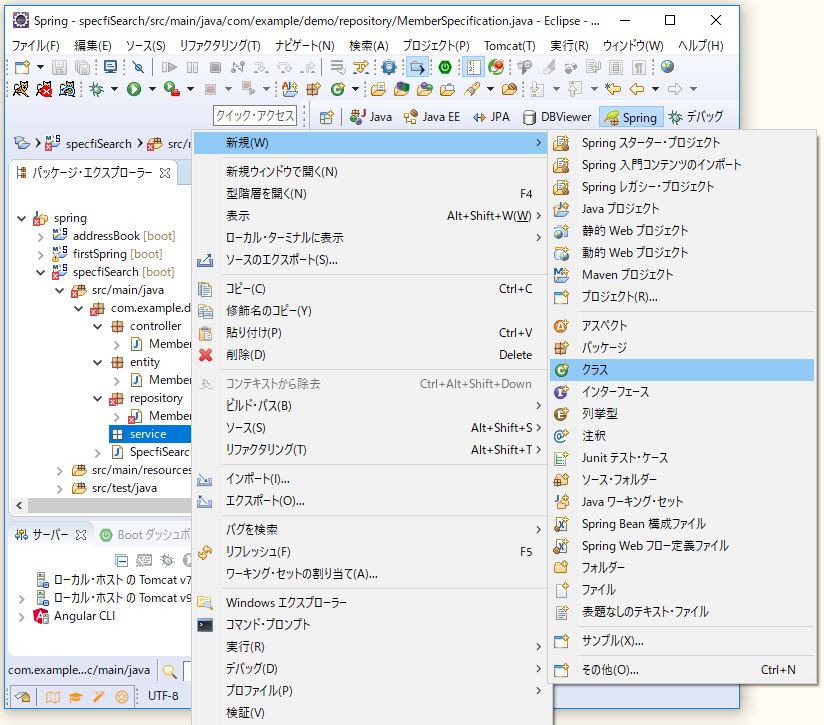Viewport: 824px width, 725px height.
Task: Switch to the JPA perspective
Action: tap(491, 117)
